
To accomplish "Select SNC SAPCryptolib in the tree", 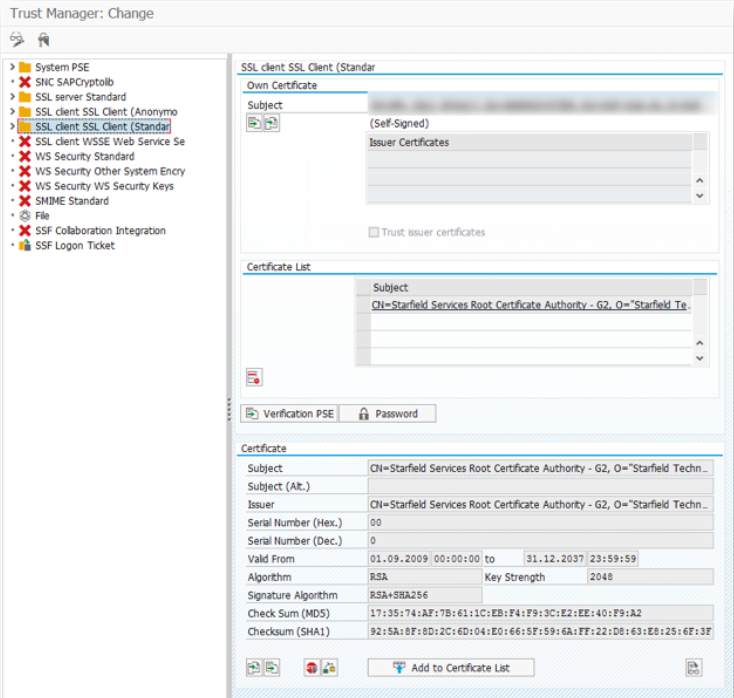I will tap(74, 82).
